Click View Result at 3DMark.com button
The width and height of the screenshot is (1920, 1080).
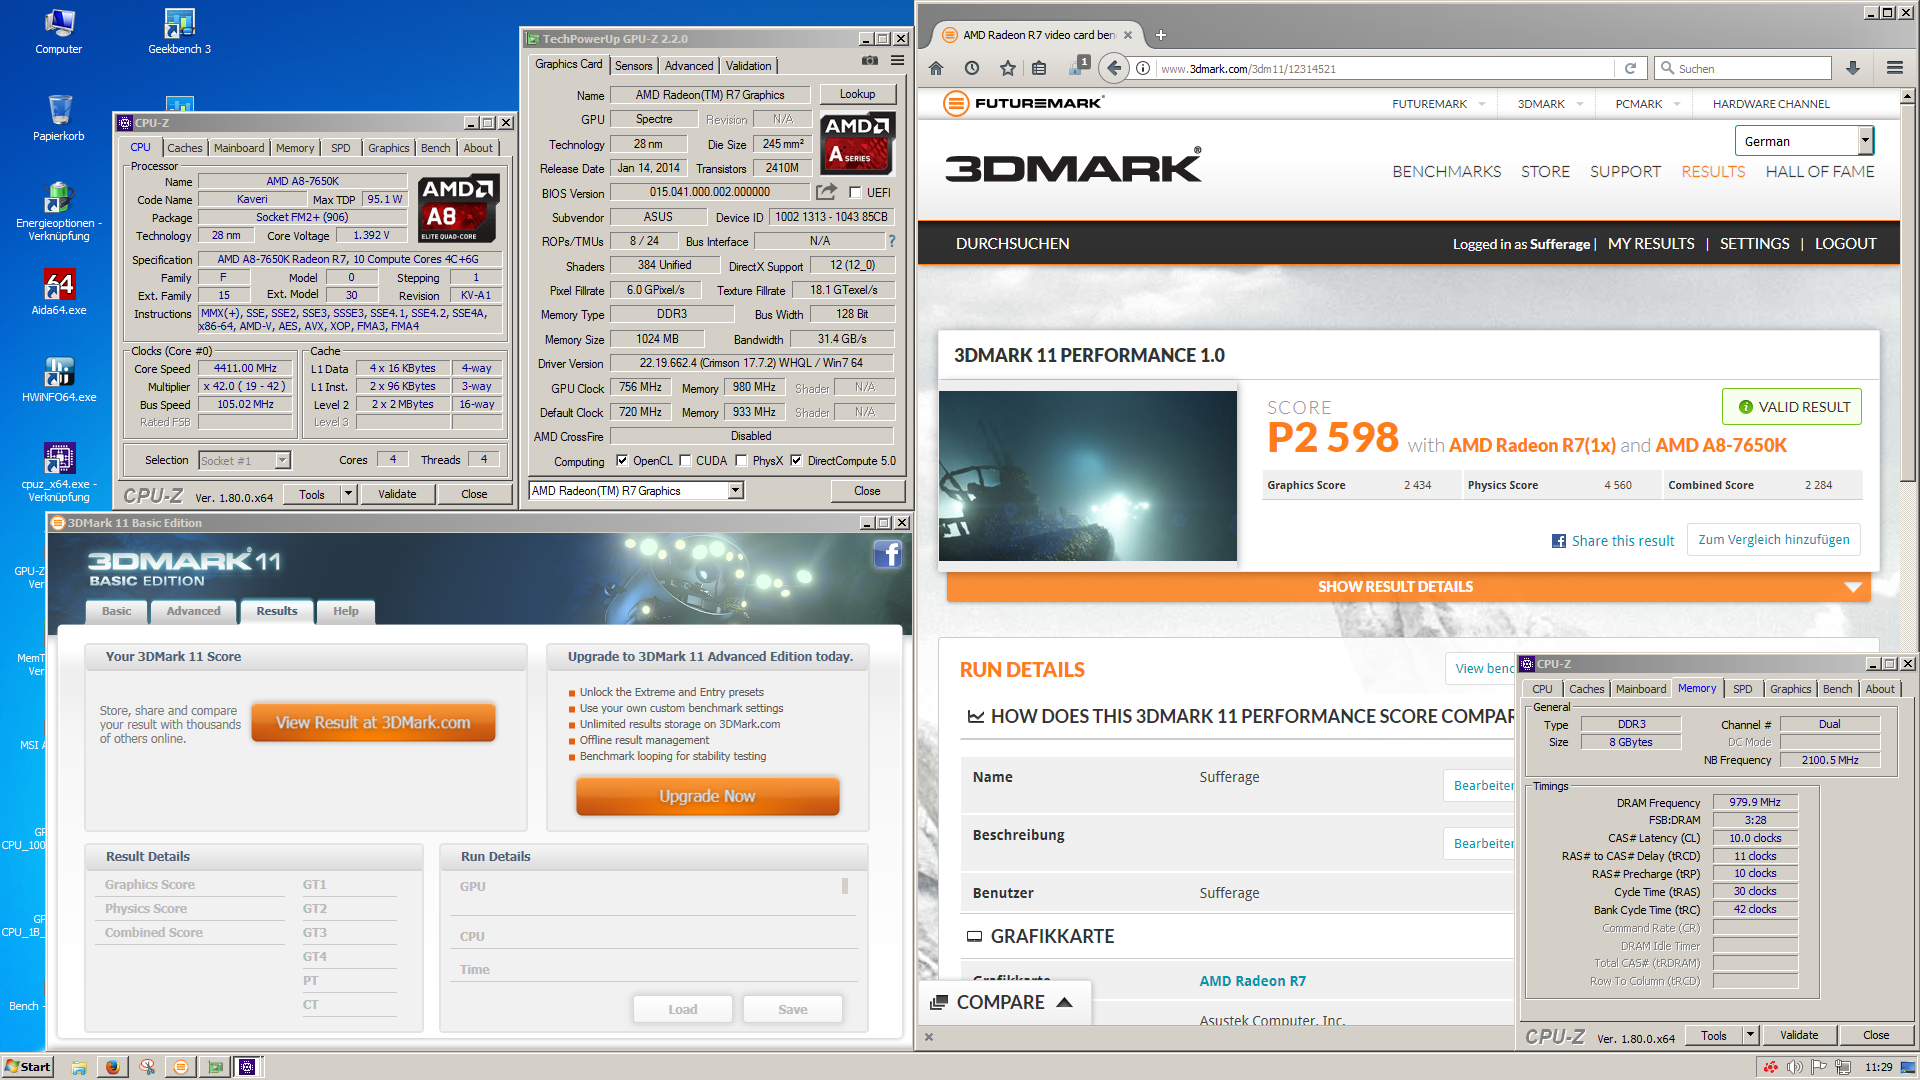[373, 723]
